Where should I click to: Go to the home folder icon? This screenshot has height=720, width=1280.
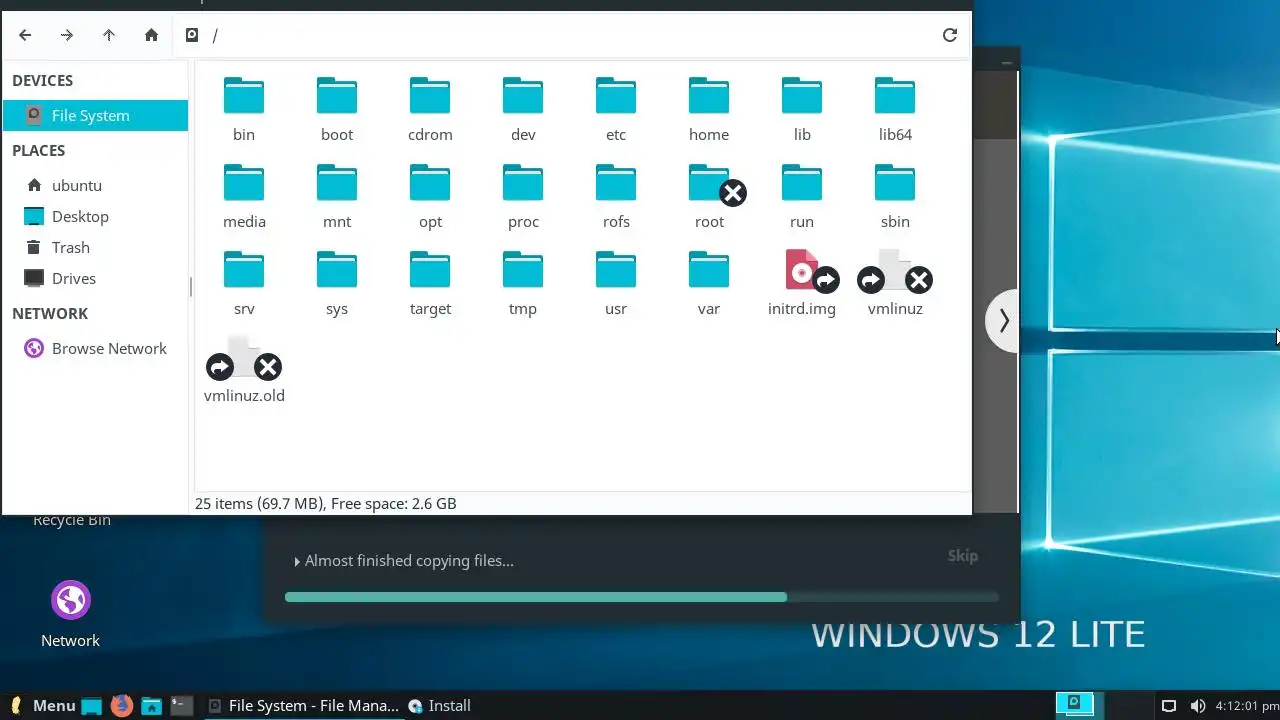(151, 35)
